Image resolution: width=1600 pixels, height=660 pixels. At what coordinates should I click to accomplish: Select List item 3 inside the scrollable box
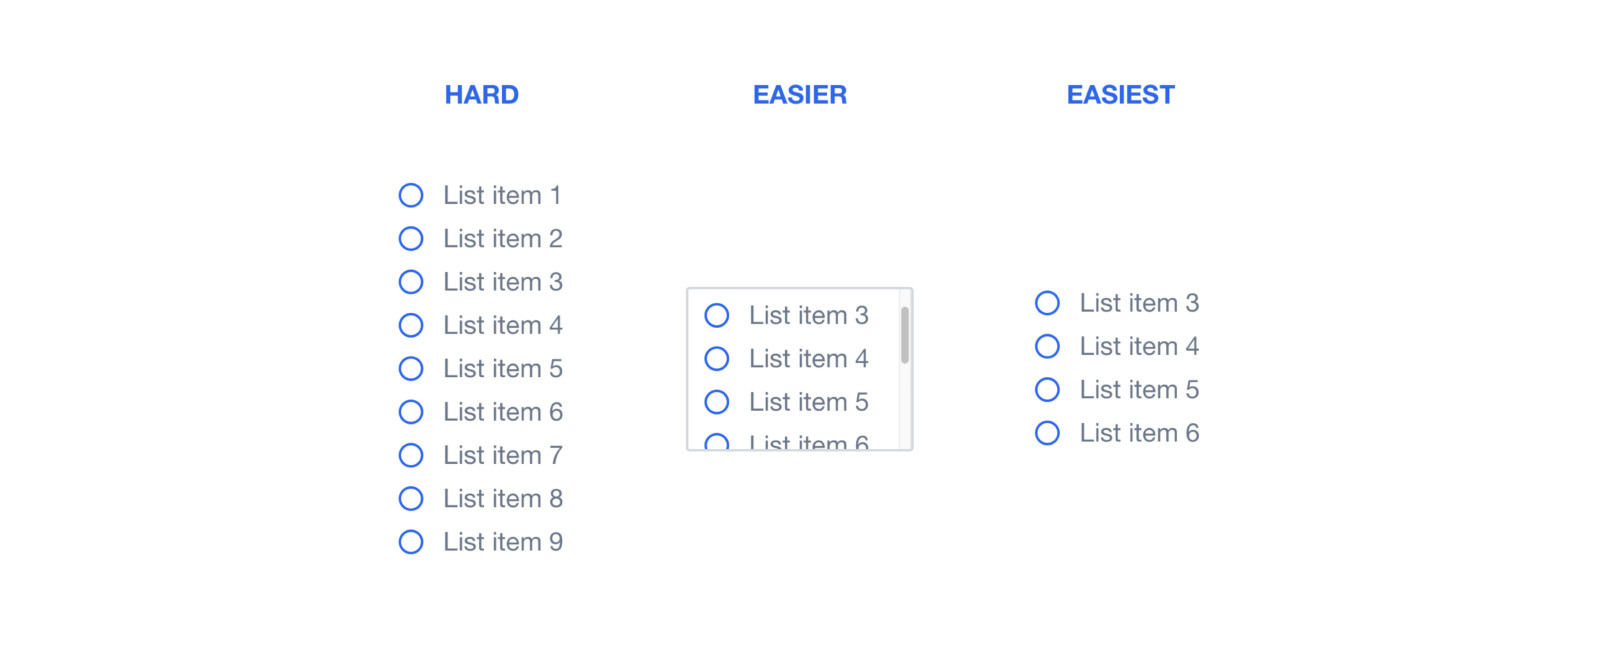pyautogui.click(x=717, y=316)
